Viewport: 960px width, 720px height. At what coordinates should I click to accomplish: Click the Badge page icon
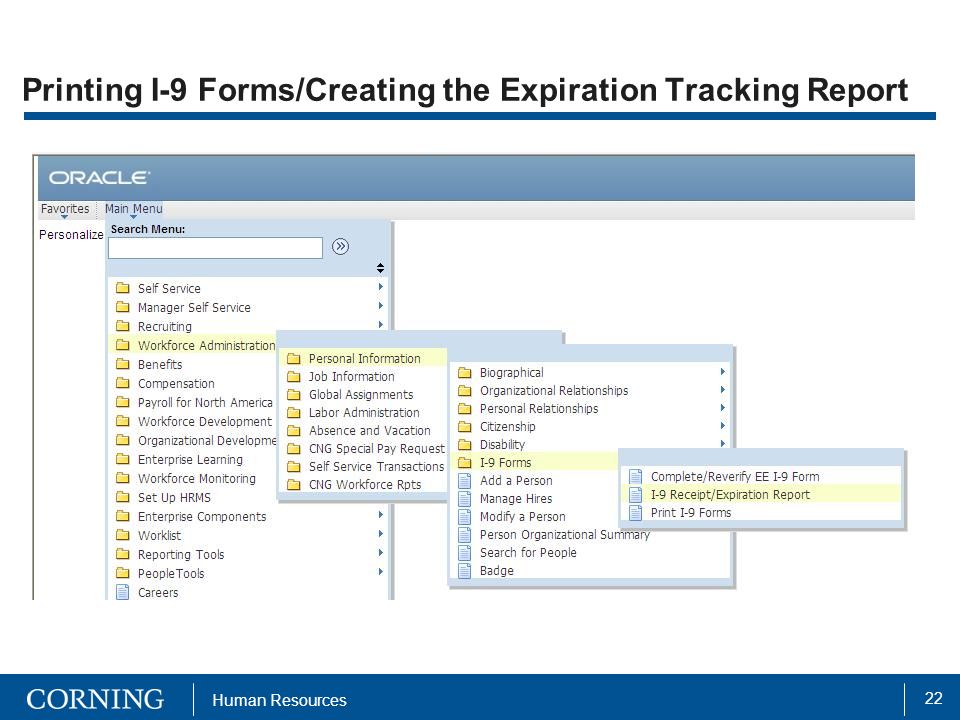pyautogui.click(x=465, y=571)
